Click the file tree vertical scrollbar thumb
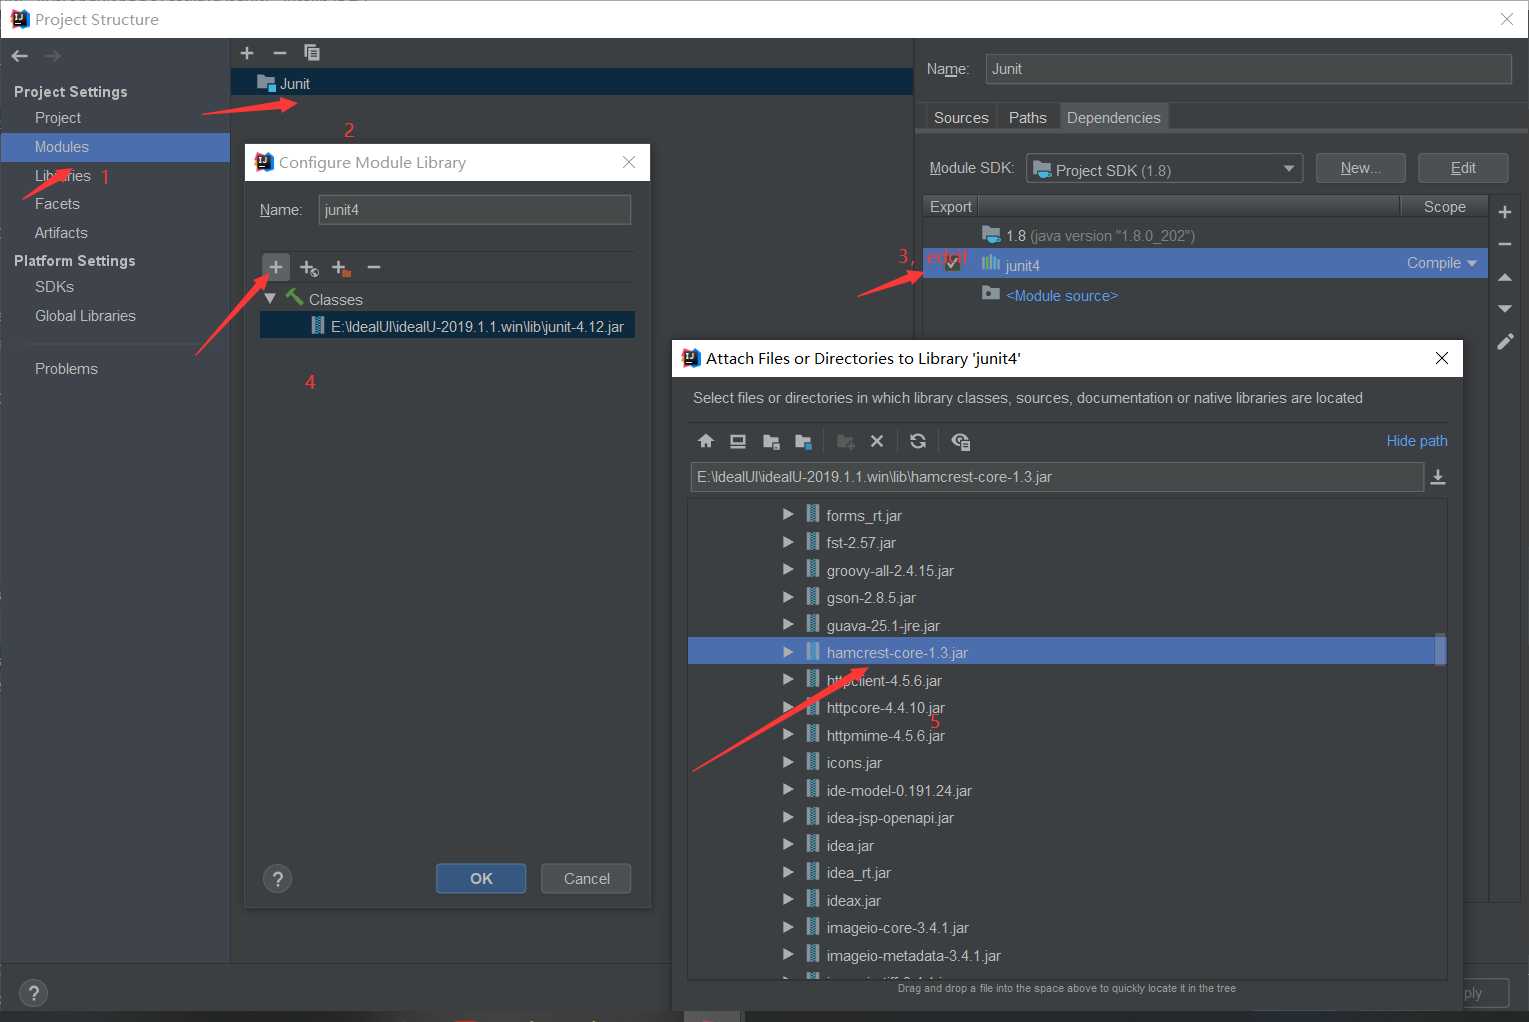 click(x=1440, y=649)
